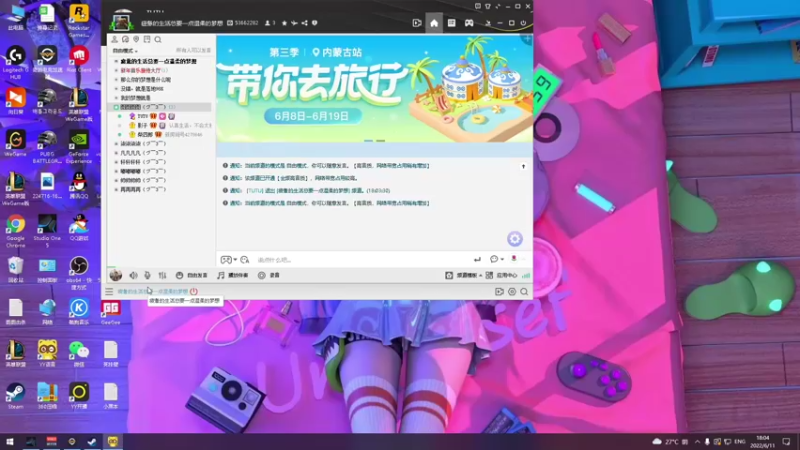This screenshot has width=800, height=450.
Task: Open the chat bubble icon in sidebar toolbar
Action: [126, 39]
